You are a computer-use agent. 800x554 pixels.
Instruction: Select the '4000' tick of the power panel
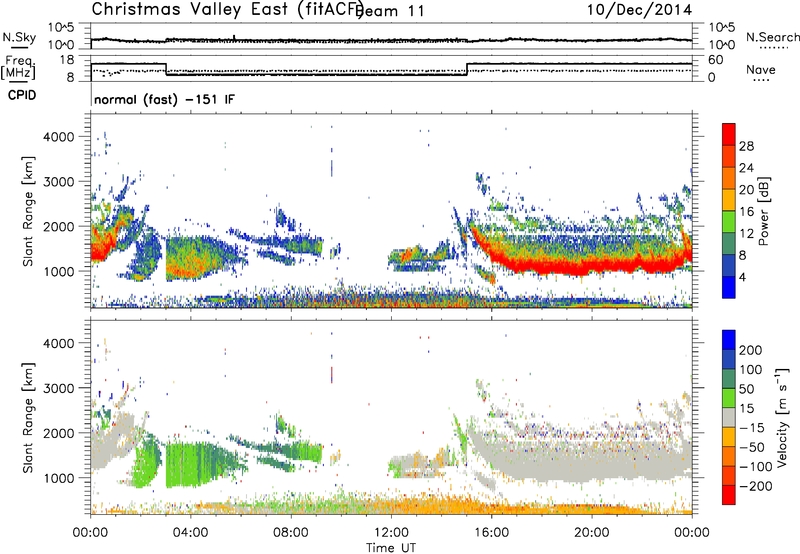click(58, 137)
